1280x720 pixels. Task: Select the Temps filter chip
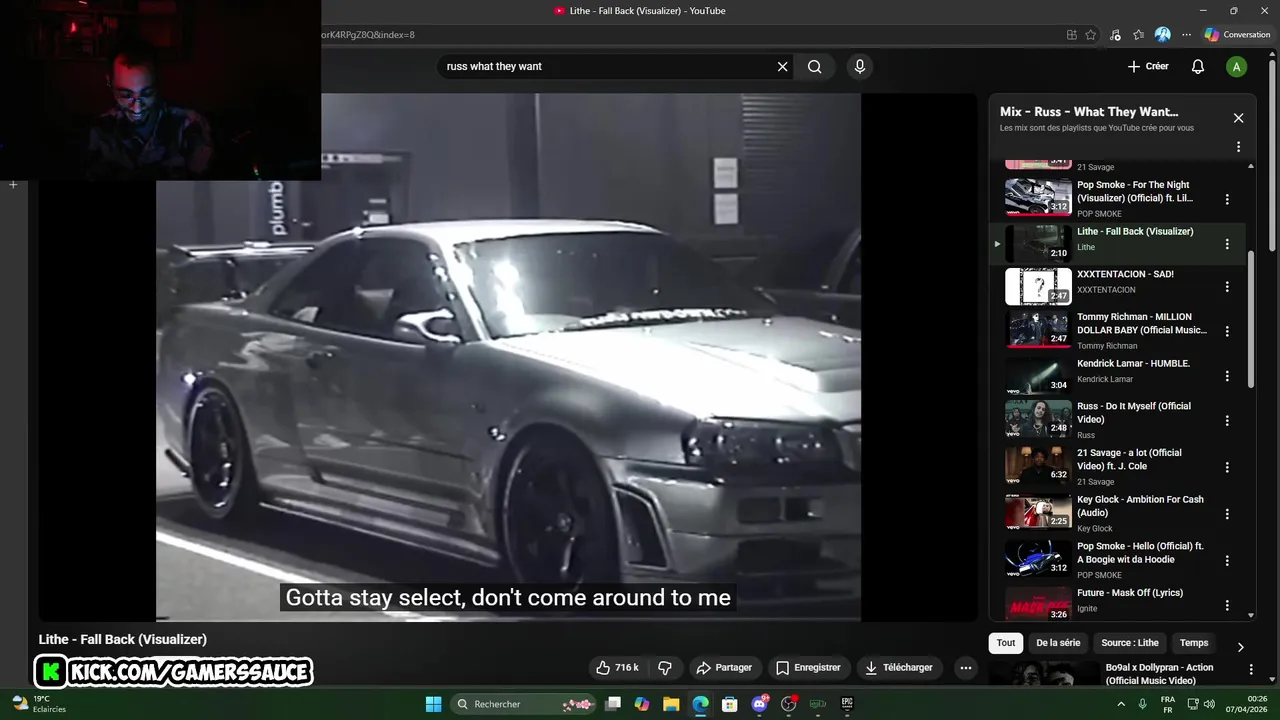coord(1194,643)
